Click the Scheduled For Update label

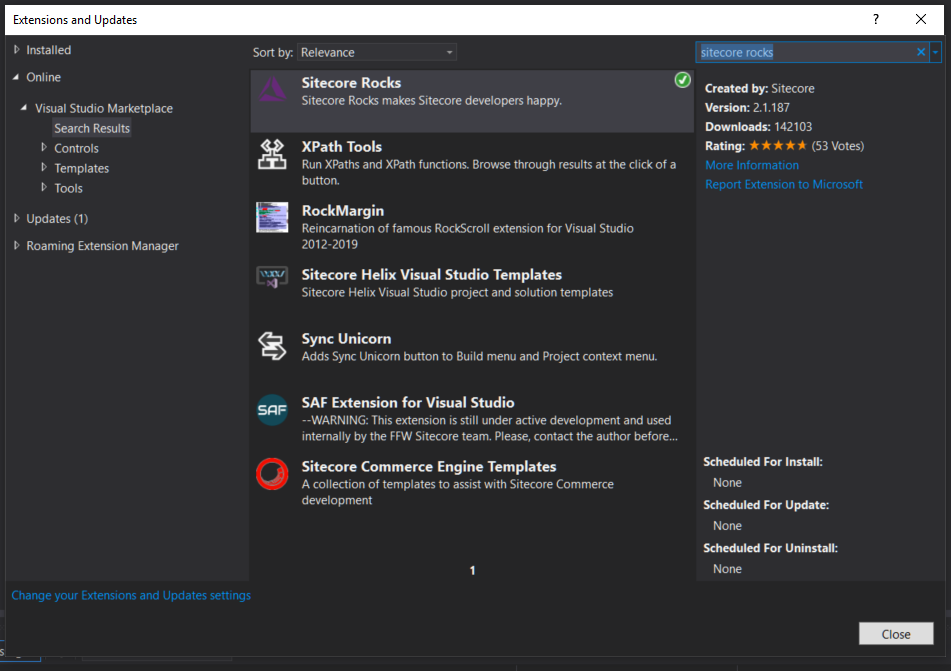click(765, 505)
